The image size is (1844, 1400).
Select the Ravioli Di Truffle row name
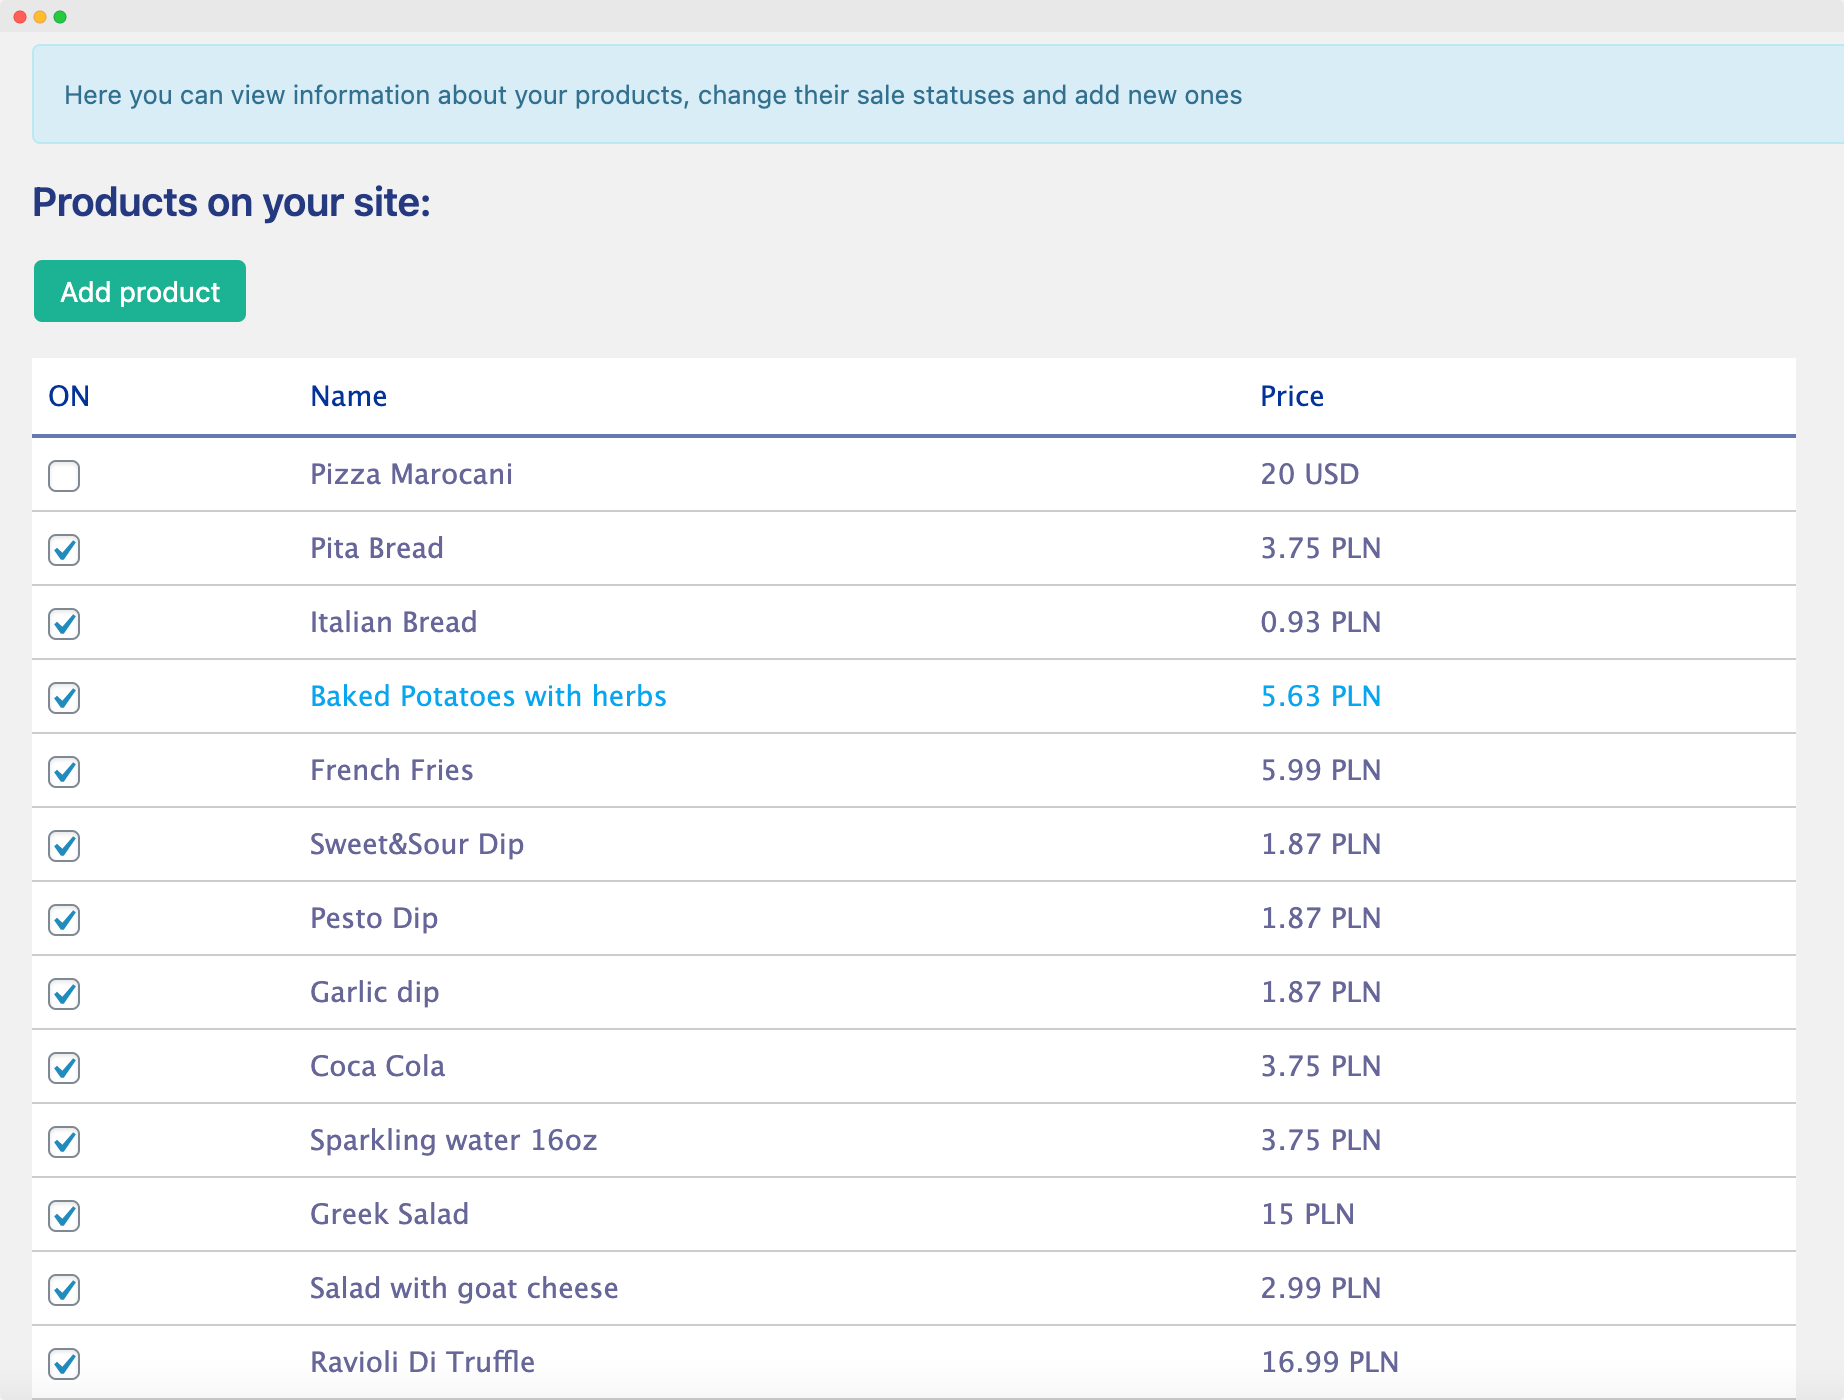pyautogui.click(x=422, y=1362)
